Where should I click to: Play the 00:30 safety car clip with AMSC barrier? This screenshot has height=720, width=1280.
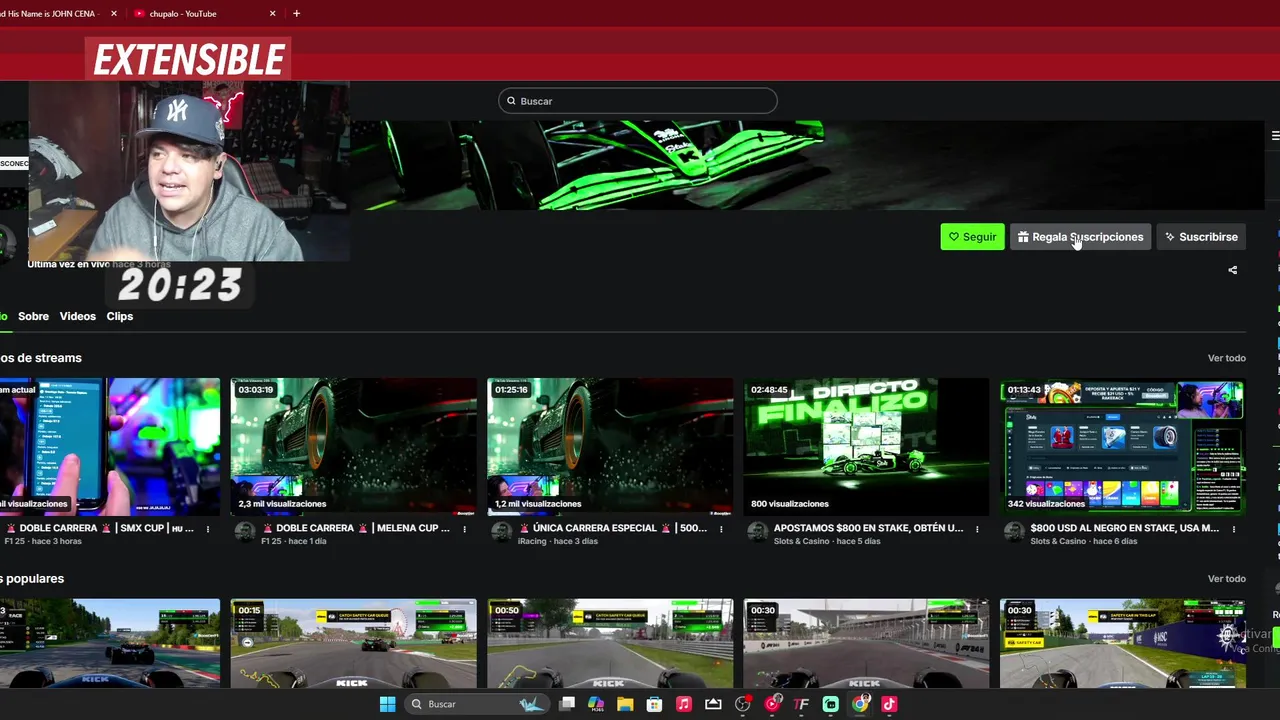(1123, 644)
